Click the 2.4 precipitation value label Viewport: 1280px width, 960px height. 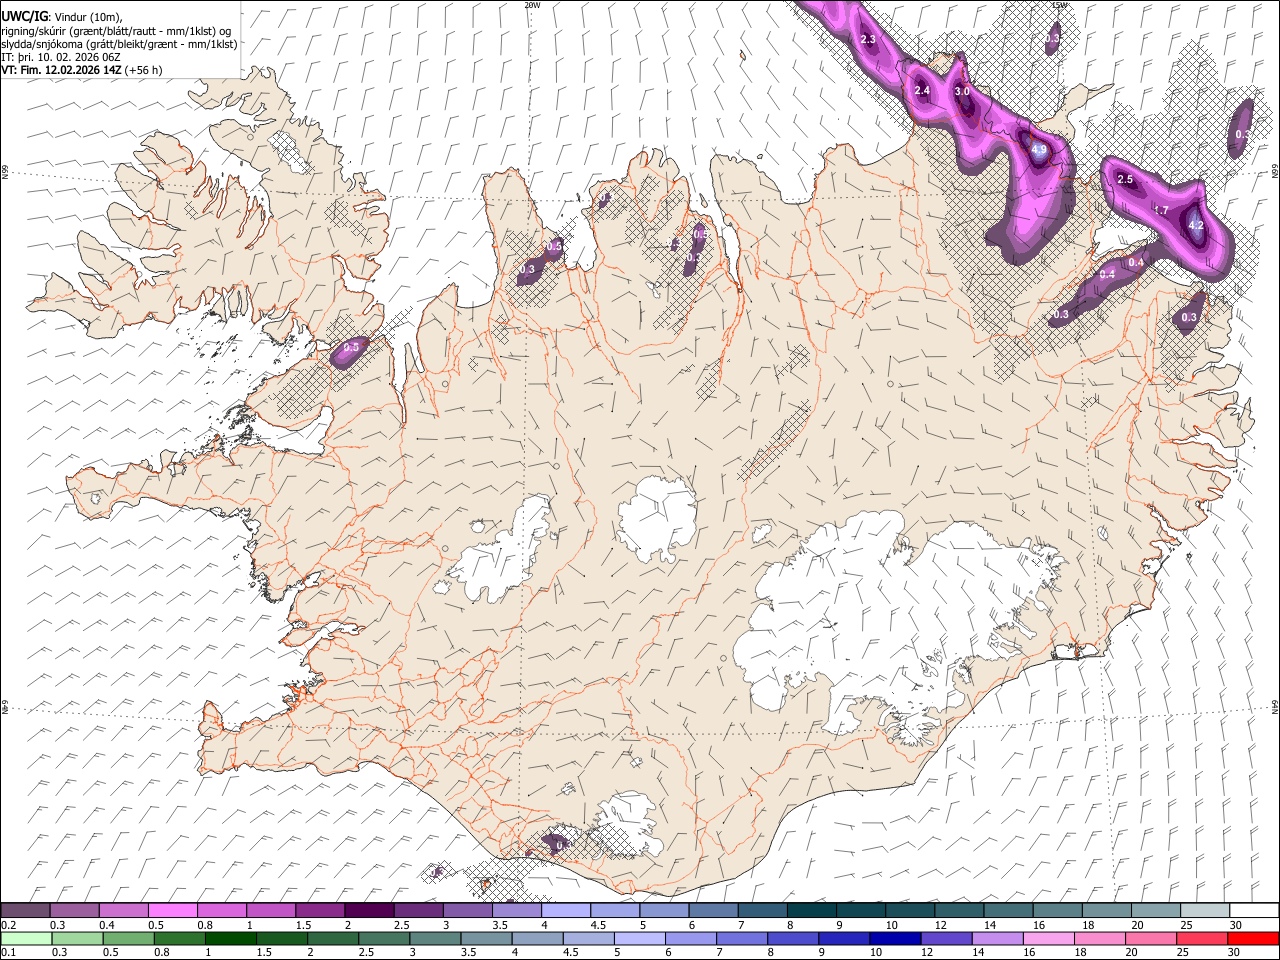pos(922,91)
